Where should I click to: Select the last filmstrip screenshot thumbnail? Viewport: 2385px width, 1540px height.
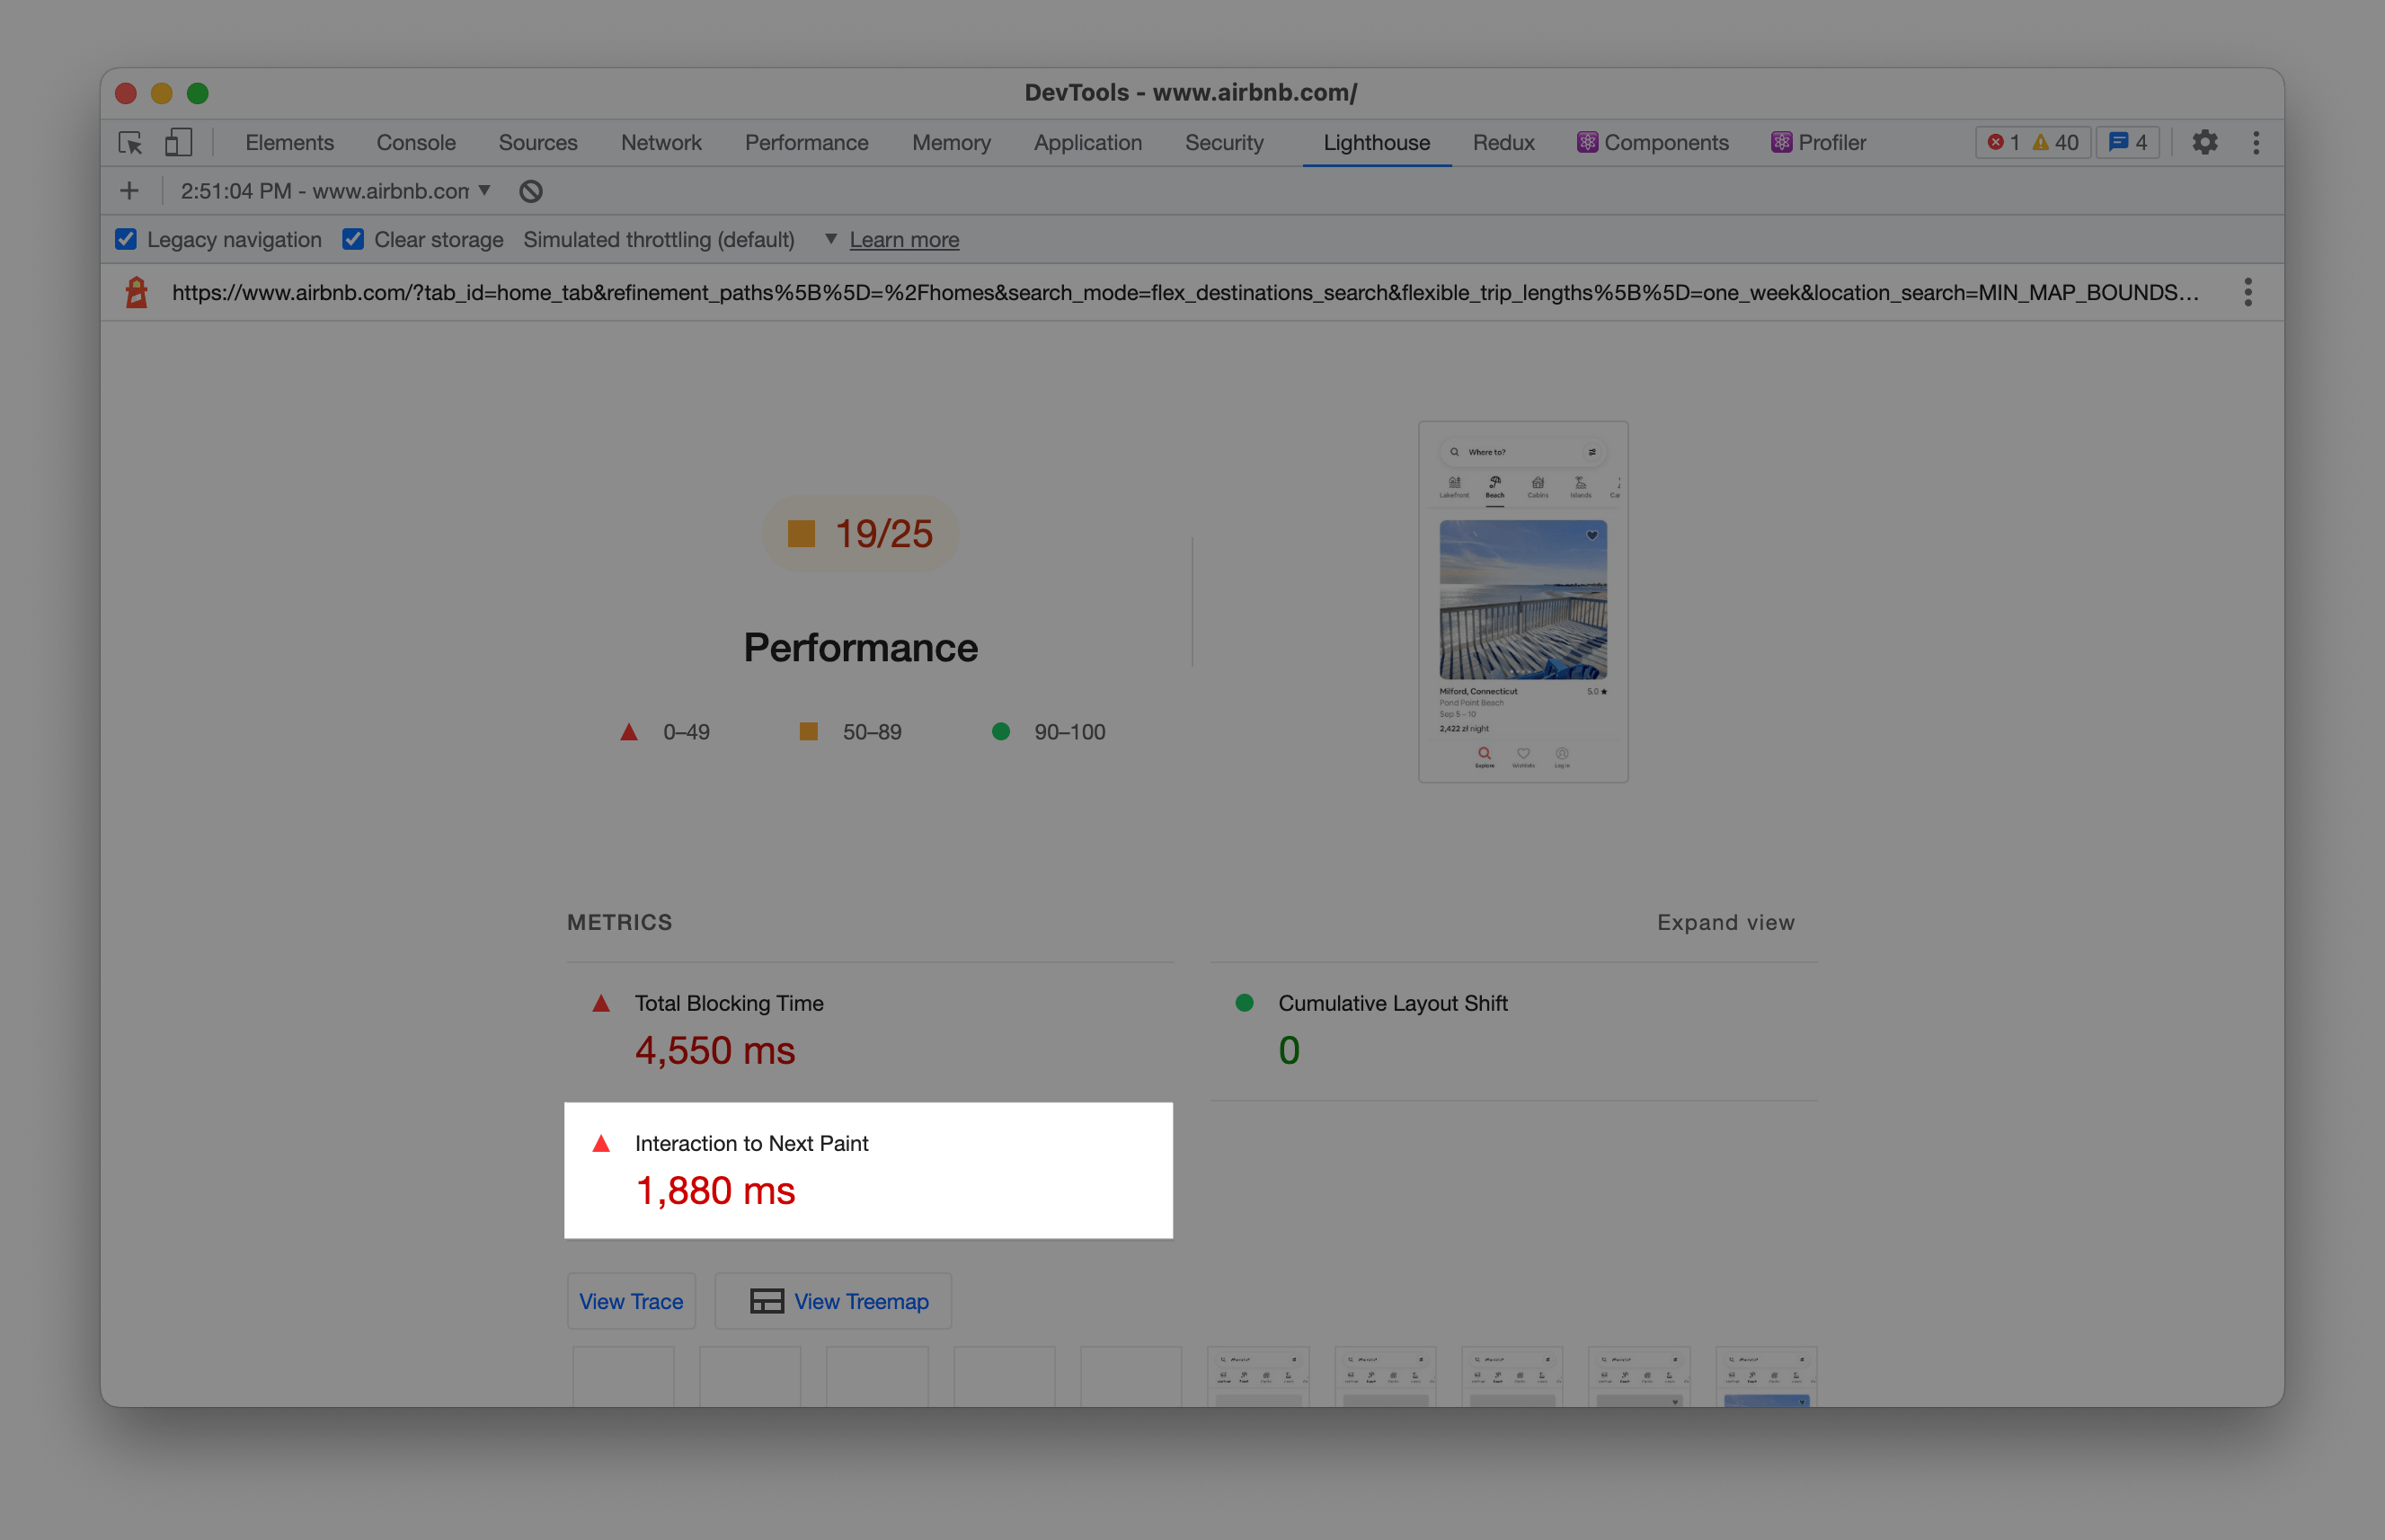coord(1766,1385)
